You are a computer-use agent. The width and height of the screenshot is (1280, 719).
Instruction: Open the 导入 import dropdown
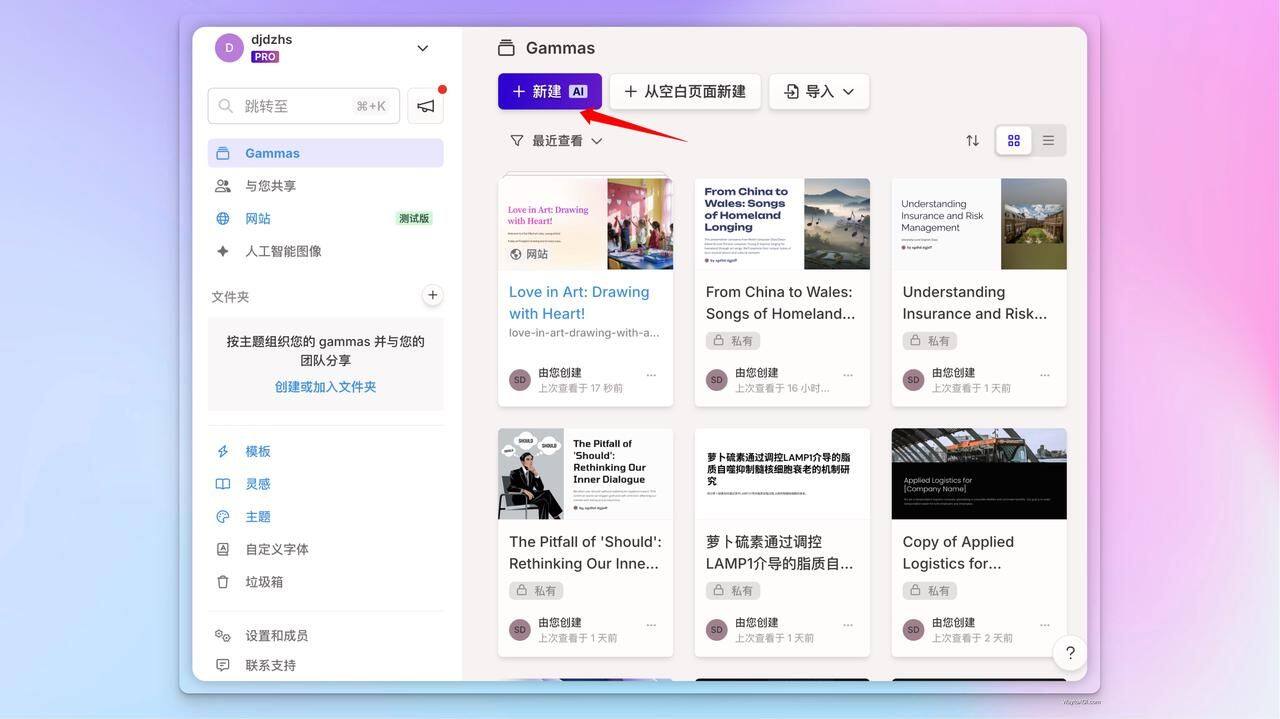point(819,92)
